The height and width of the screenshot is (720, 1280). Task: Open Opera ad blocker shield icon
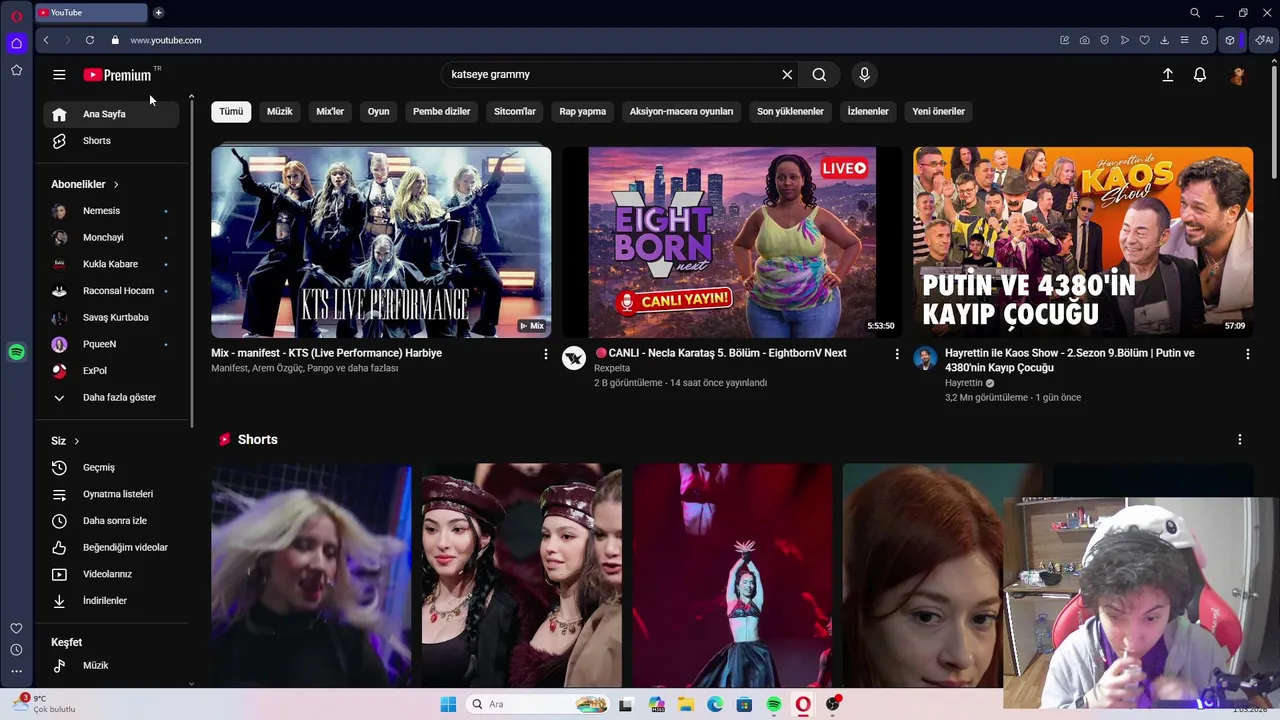[x=1105, y=40]
